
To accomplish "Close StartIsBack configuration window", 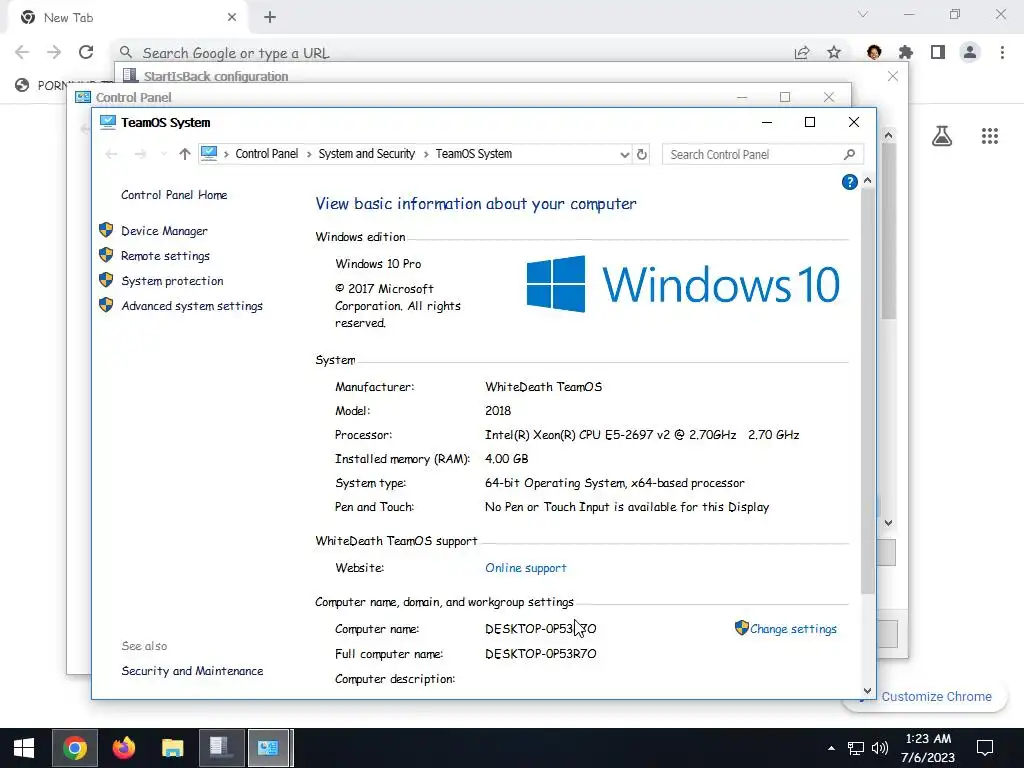I will (x=893, y=76).
